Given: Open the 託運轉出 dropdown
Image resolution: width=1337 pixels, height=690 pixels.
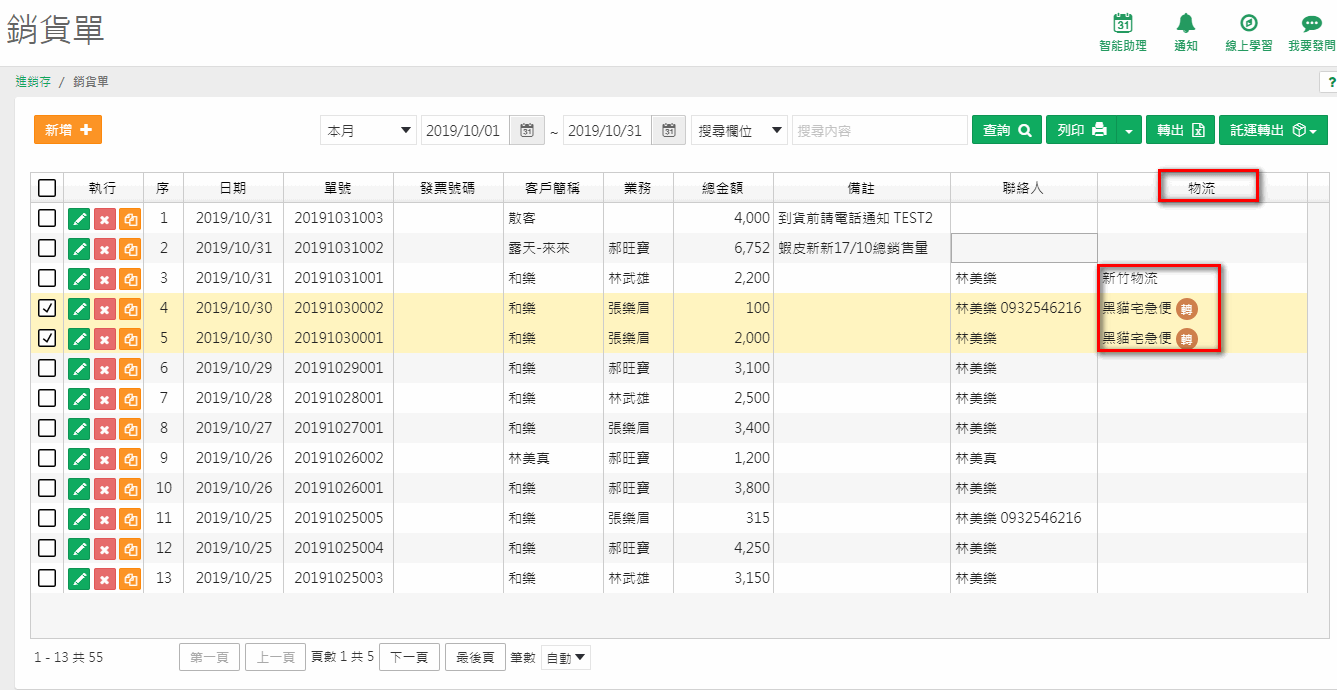Looking at the screenshot, I should (1273, 130).
